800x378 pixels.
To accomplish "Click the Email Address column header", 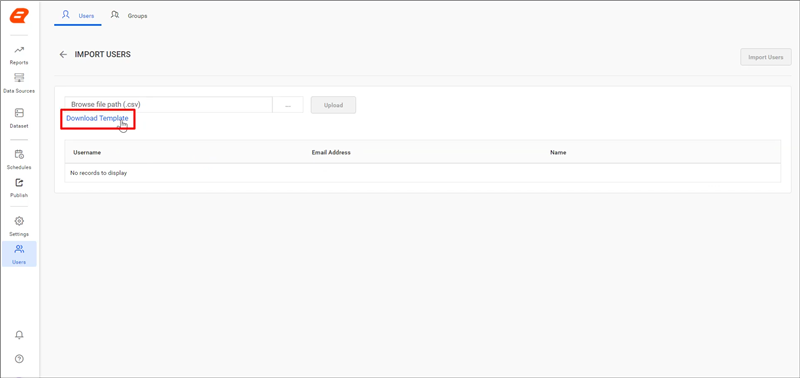I will pyautogui.click(x=331, y=153).
